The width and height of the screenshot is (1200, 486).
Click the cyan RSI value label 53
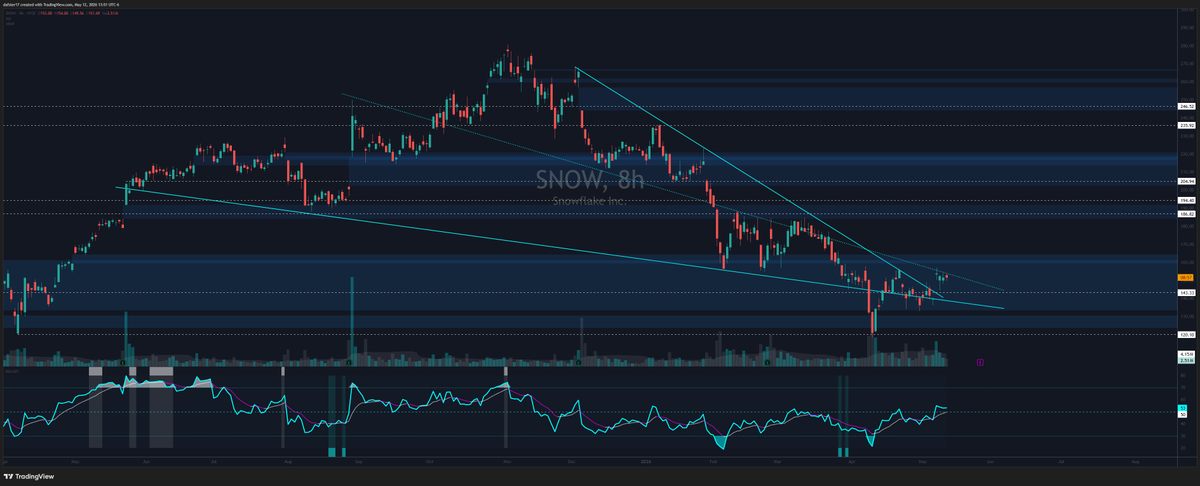1182,408
